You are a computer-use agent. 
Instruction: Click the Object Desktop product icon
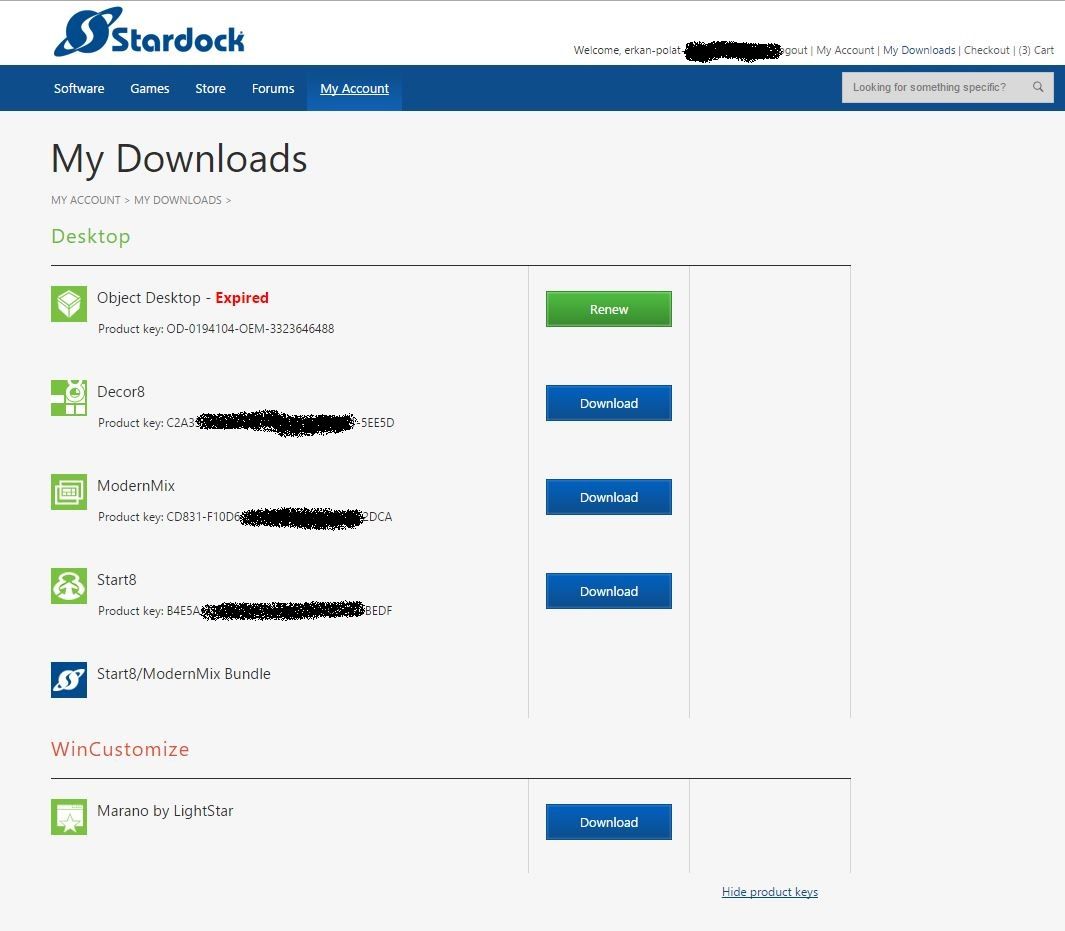click(68, 302)
